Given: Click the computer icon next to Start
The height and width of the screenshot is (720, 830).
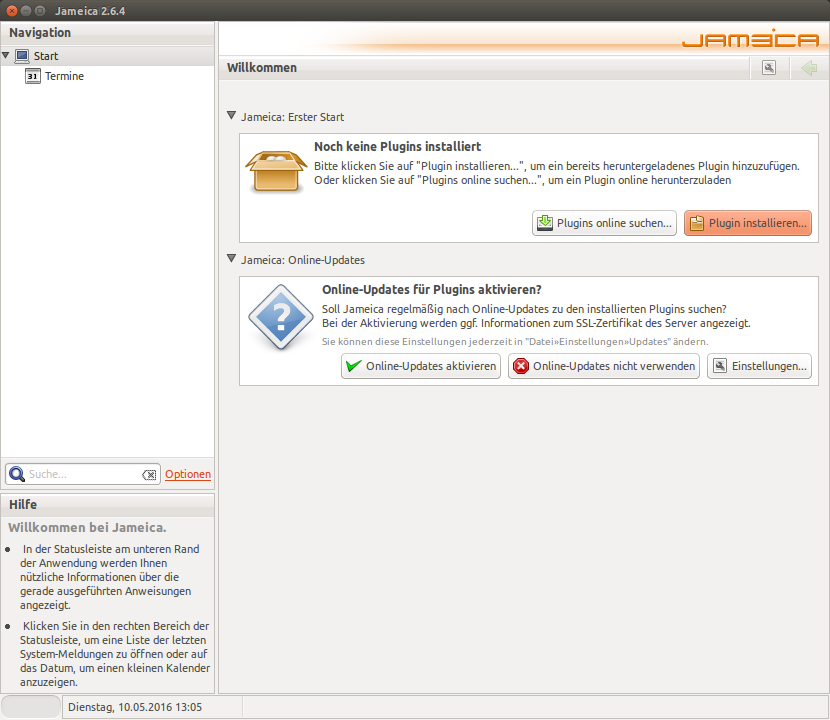Looking at the screenshot, I should (x=22, y=56).
